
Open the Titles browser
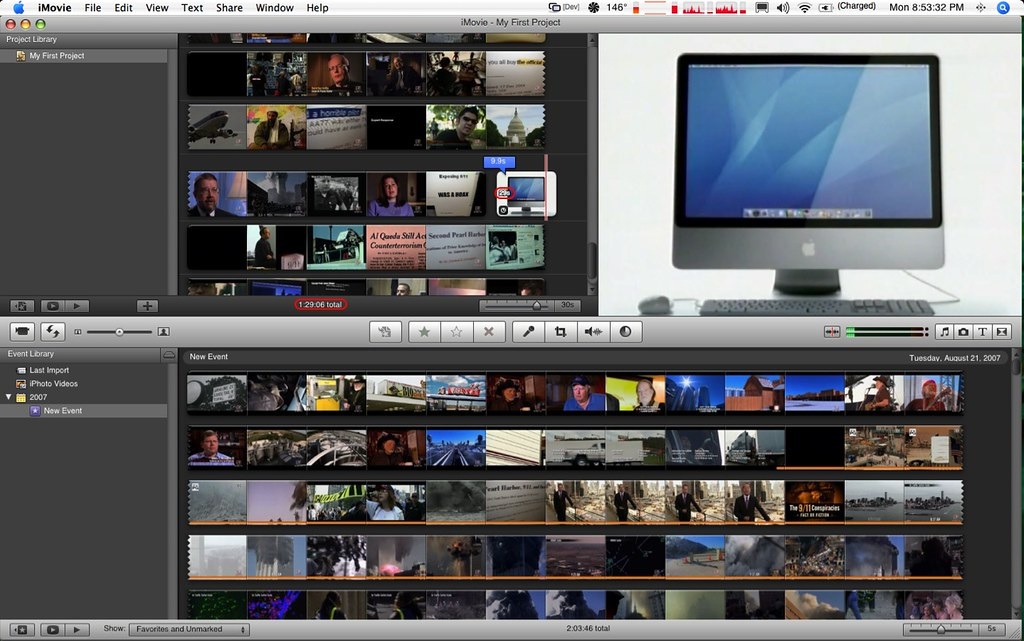(982, 332)
